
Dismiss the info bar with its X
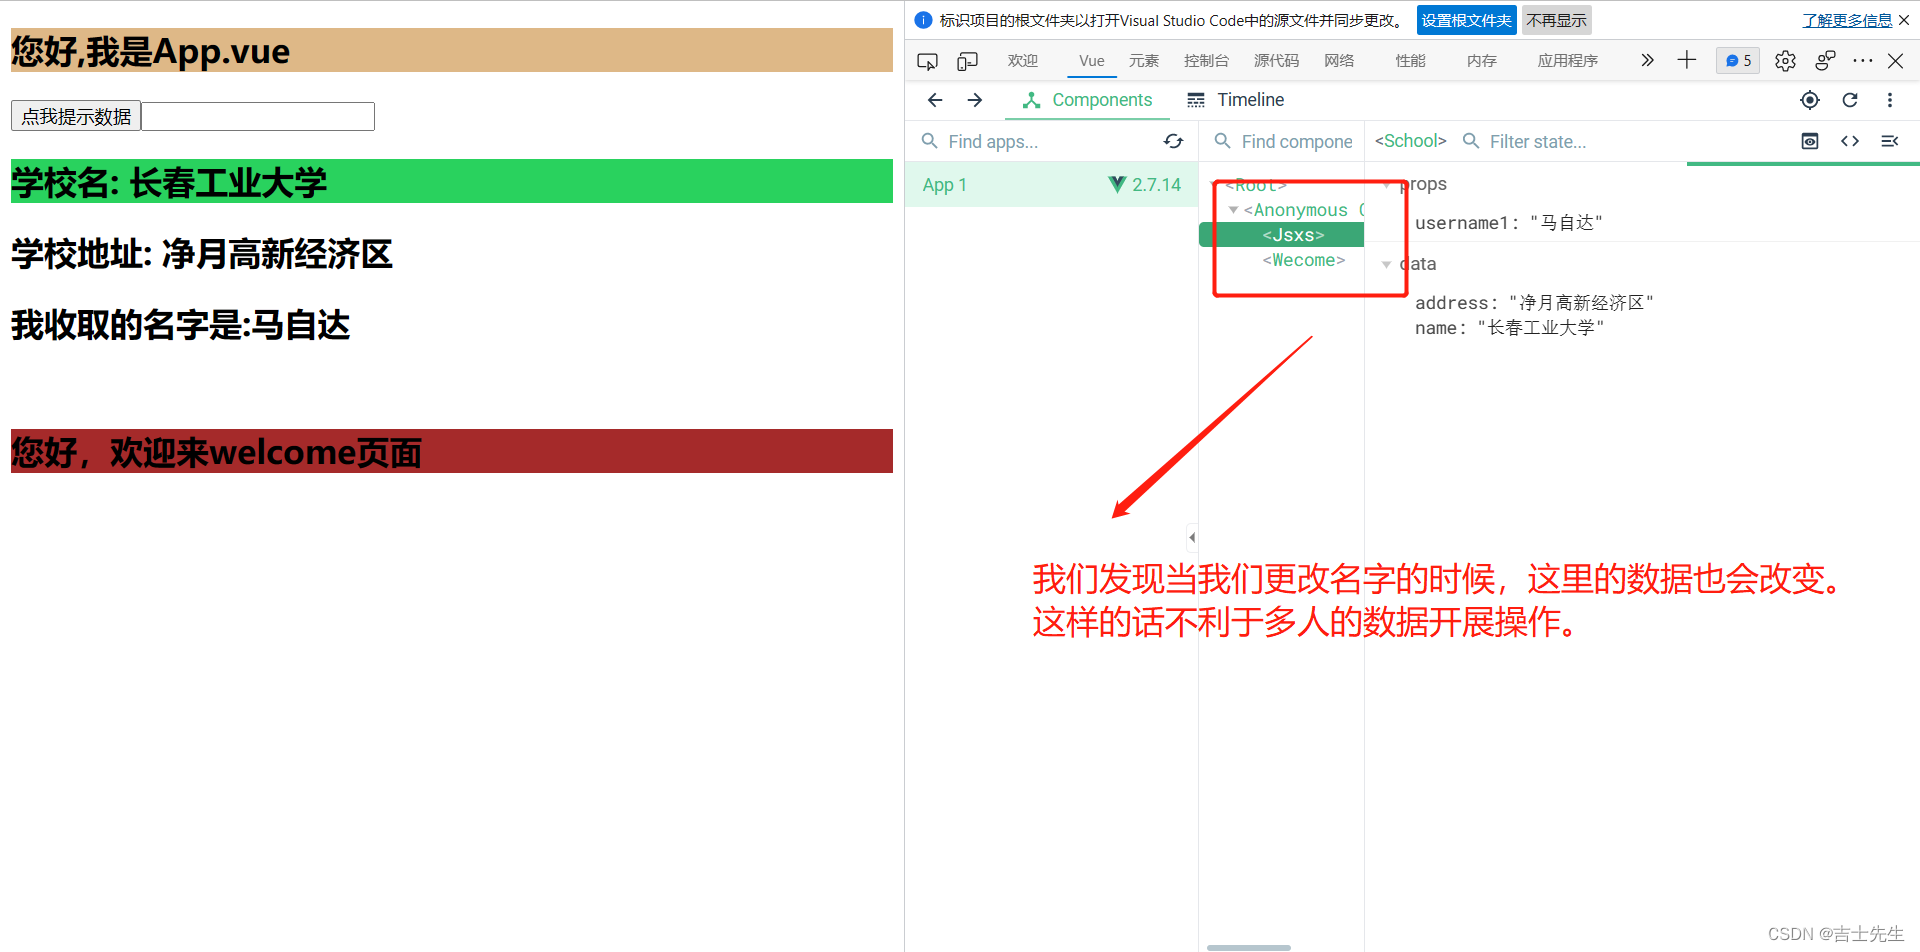click(1904, 20)
